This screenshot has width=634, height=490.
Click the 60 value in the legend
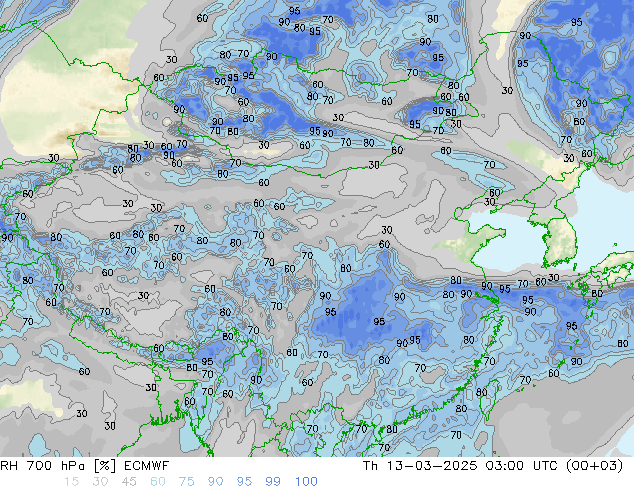[158, 482]
